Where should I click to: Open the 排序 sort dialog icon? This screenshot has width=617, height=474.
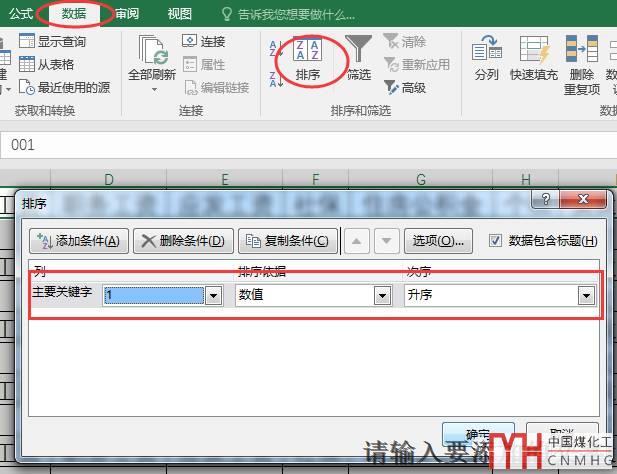(x=308, y=59)
